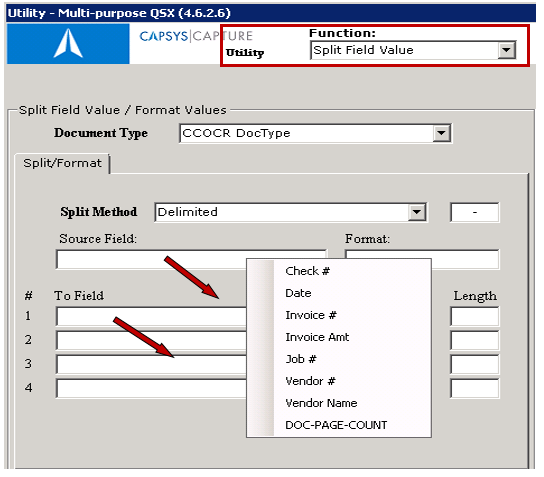This screenshot has width=544, height=477.
Task: Click the To Field input for row 1
Action: (151, 316)
